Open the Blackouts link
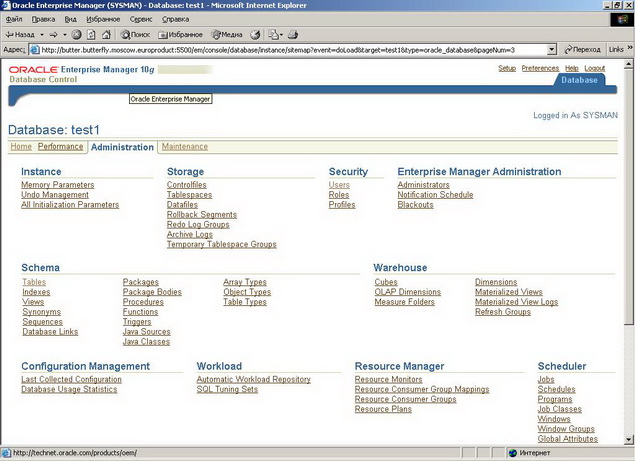Viewport: 635px width, 461px height. click(x=416, y=205)
